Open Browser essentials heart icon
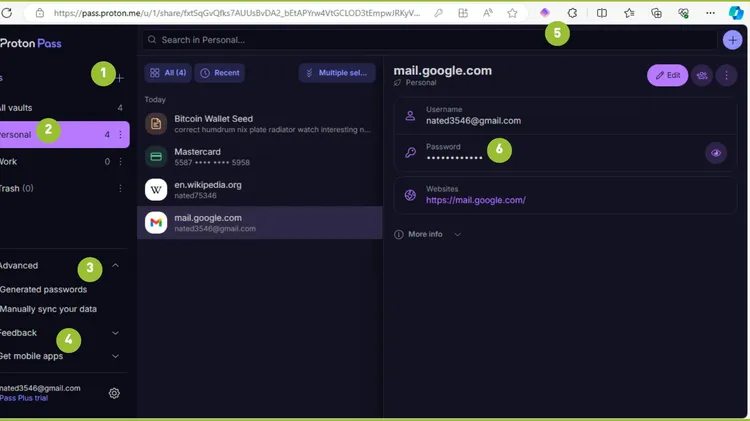Screen dimensions: 750x421 tap(684, 13)
